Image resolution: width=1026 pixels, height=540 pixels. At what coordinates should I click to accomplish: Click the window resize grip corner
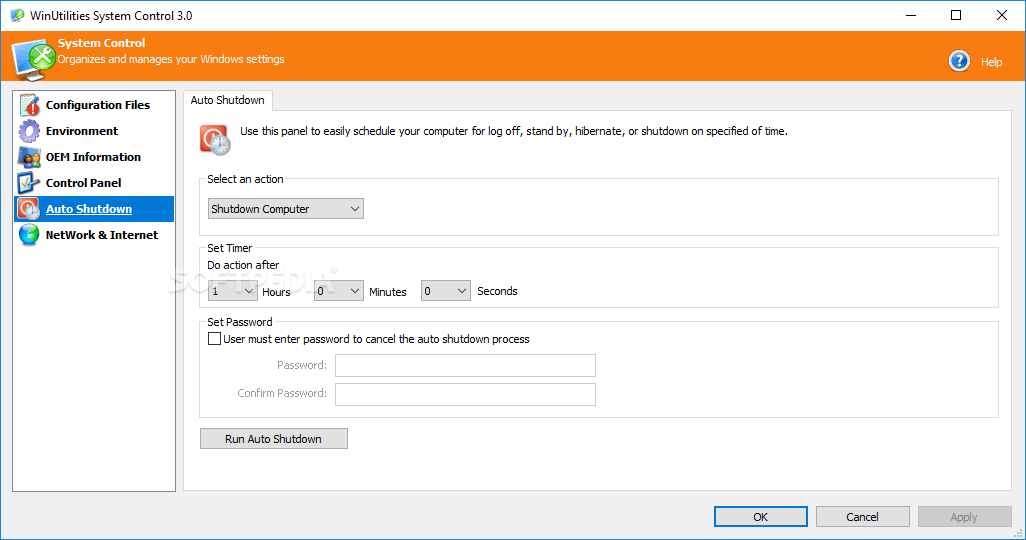coord(1018,533)
